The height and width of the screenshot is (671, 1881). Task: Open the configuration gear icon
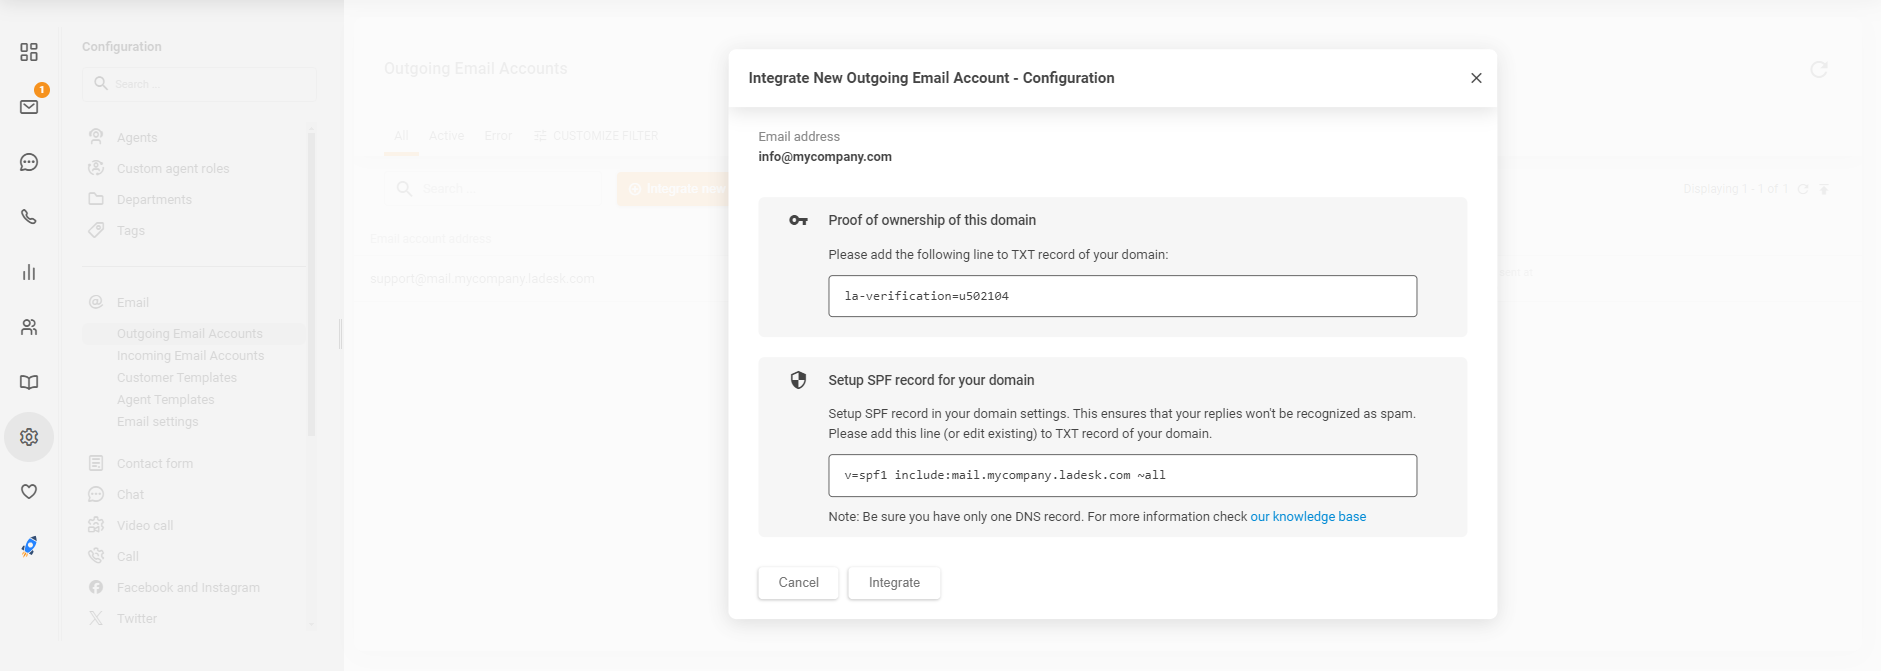tap(29, 437)
